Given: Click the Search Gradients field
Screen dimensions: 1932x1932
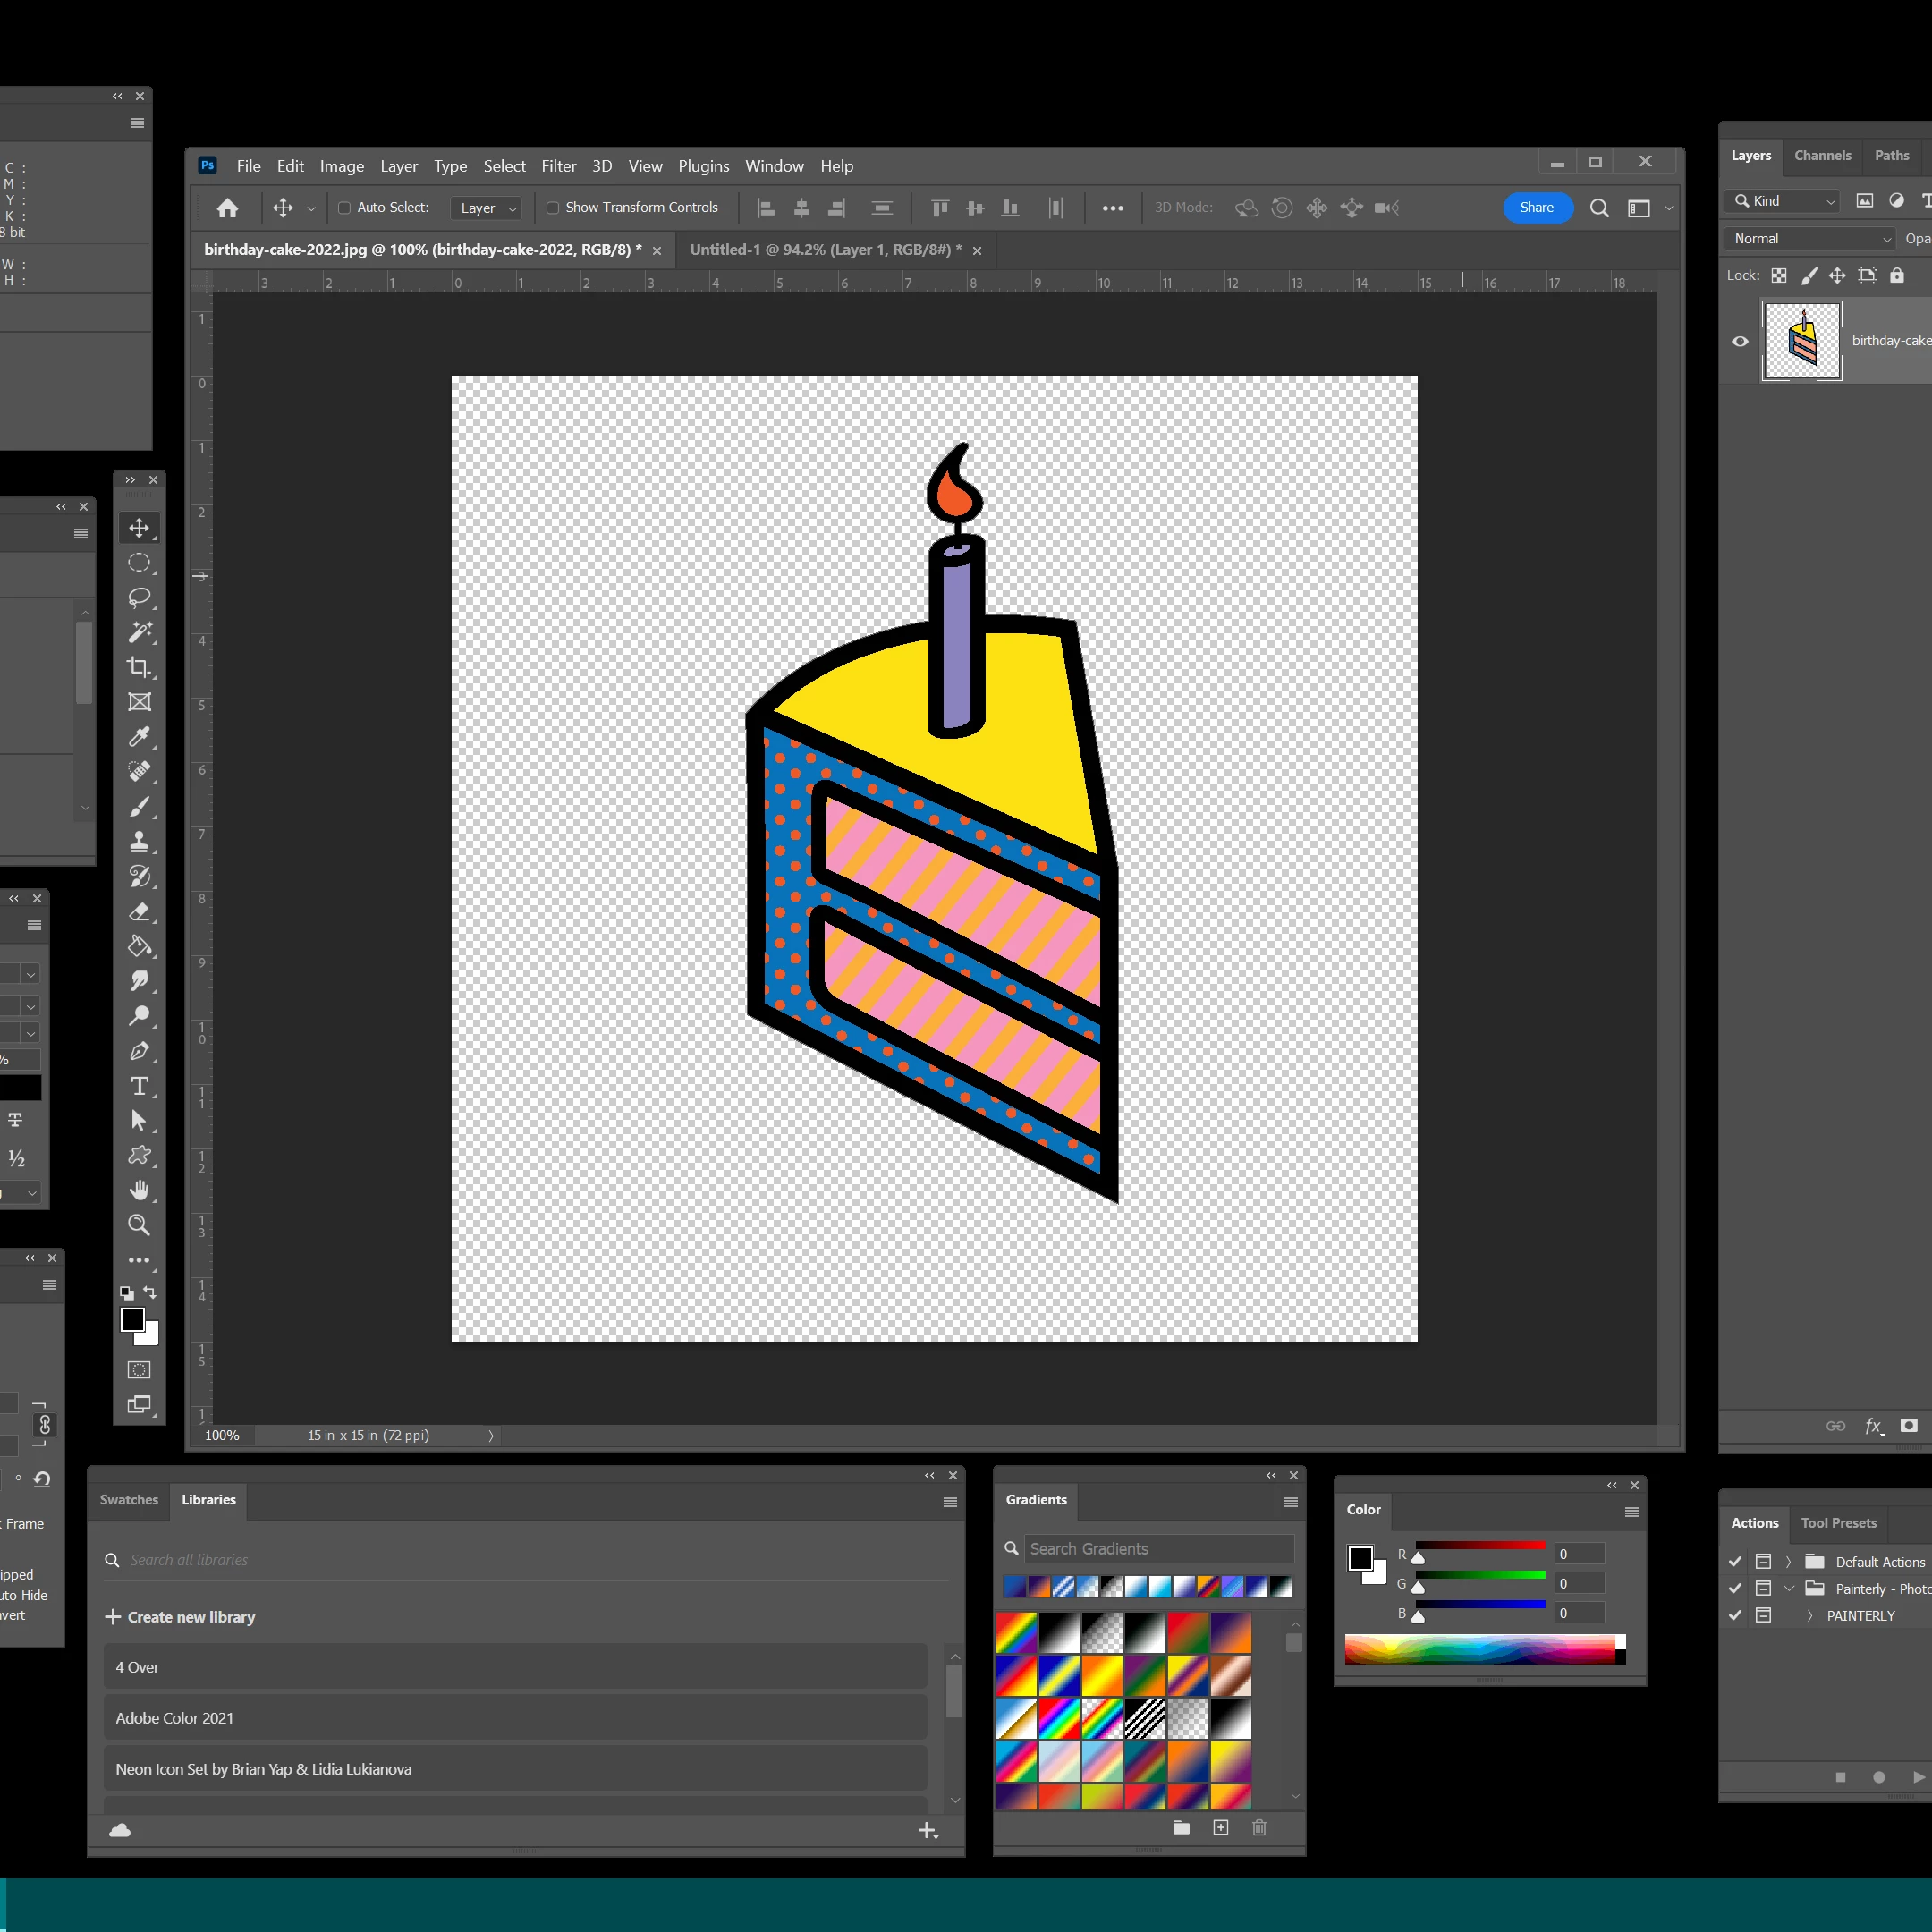Looking at the screenshot, I should (1158, 1549).
